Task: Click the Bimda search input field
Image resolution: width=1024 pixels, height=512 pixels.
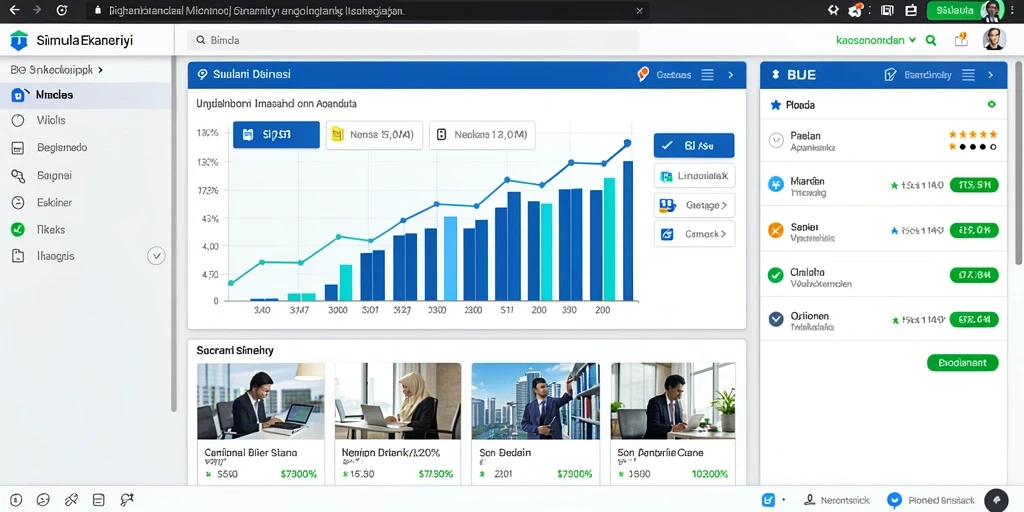Action: click(413, 40)
